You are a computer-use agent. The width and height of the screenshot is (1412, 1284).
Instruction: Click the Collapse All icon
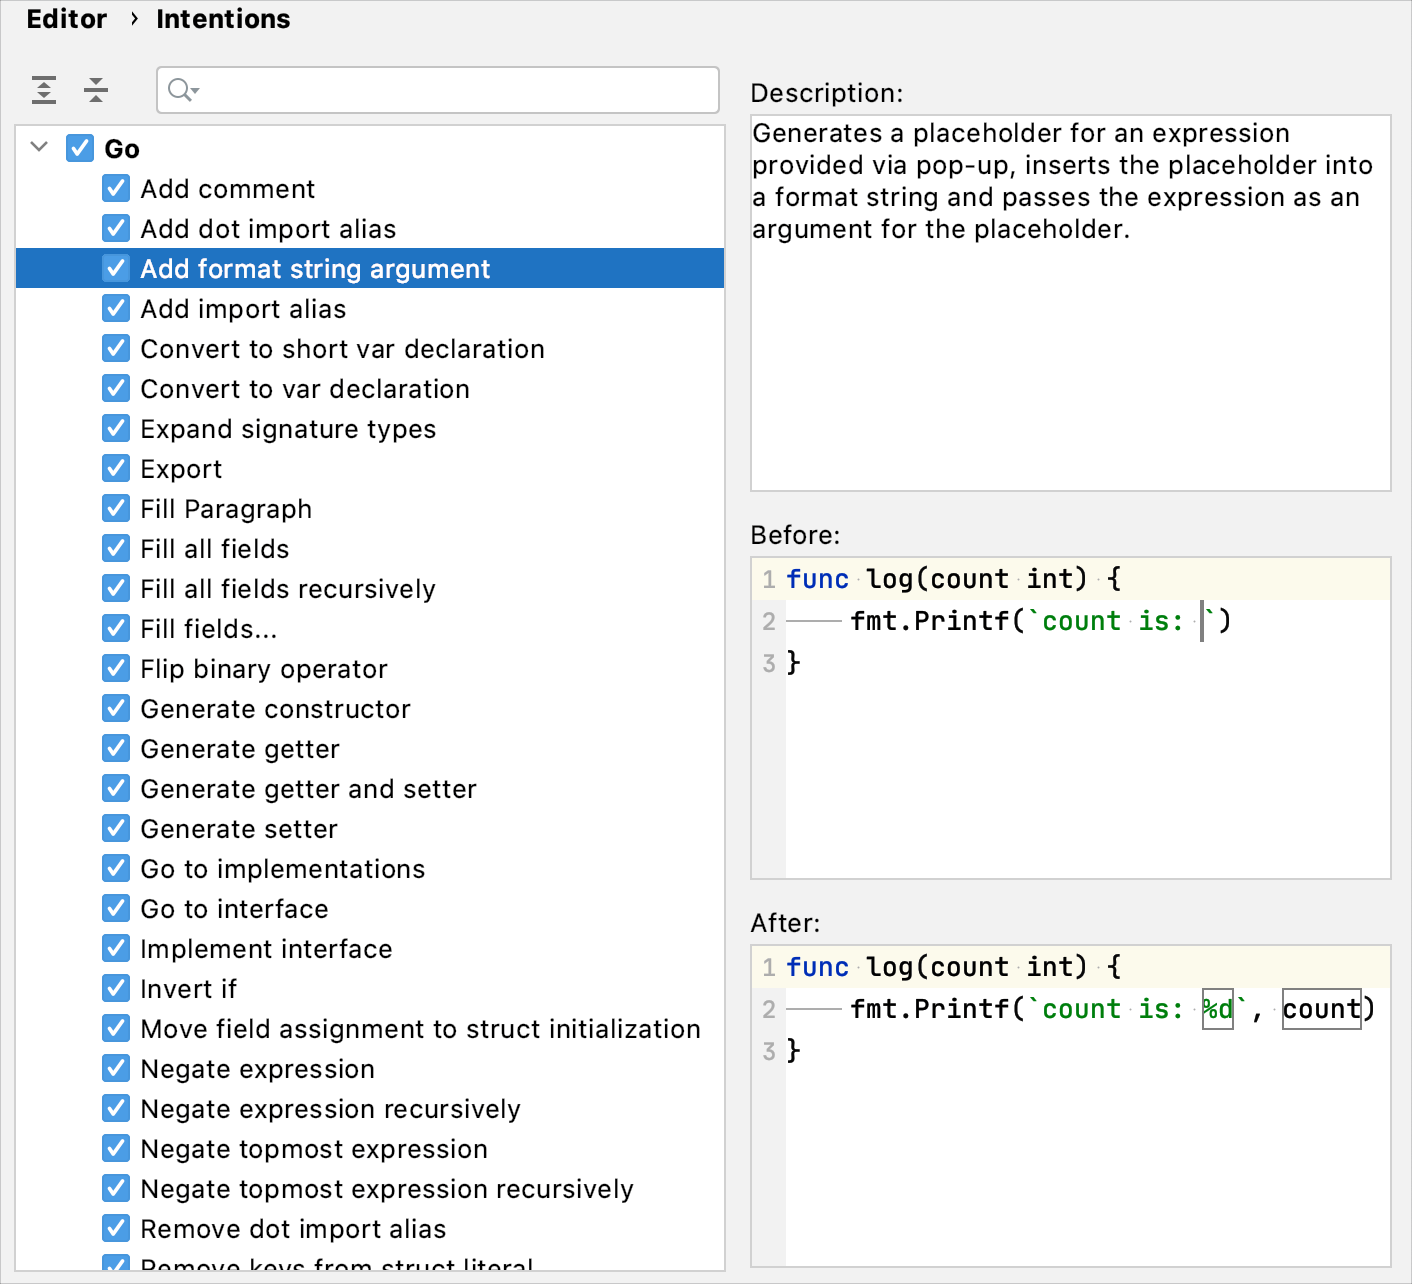click(x=96, y=90)
